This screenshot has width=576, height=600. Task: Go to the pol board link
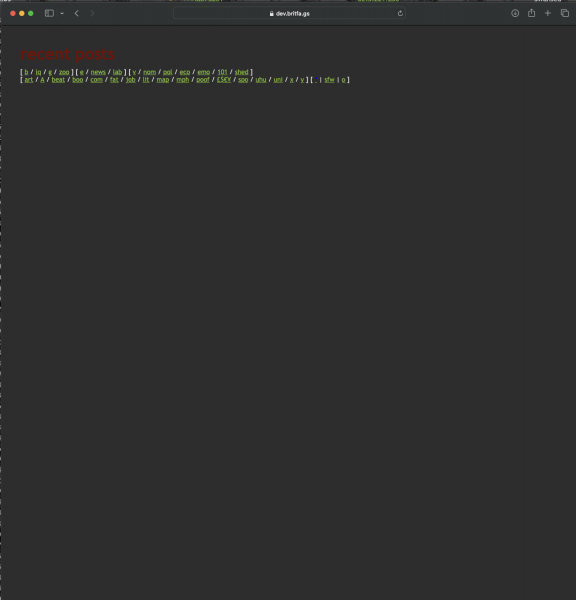click(x=168, y=72)
